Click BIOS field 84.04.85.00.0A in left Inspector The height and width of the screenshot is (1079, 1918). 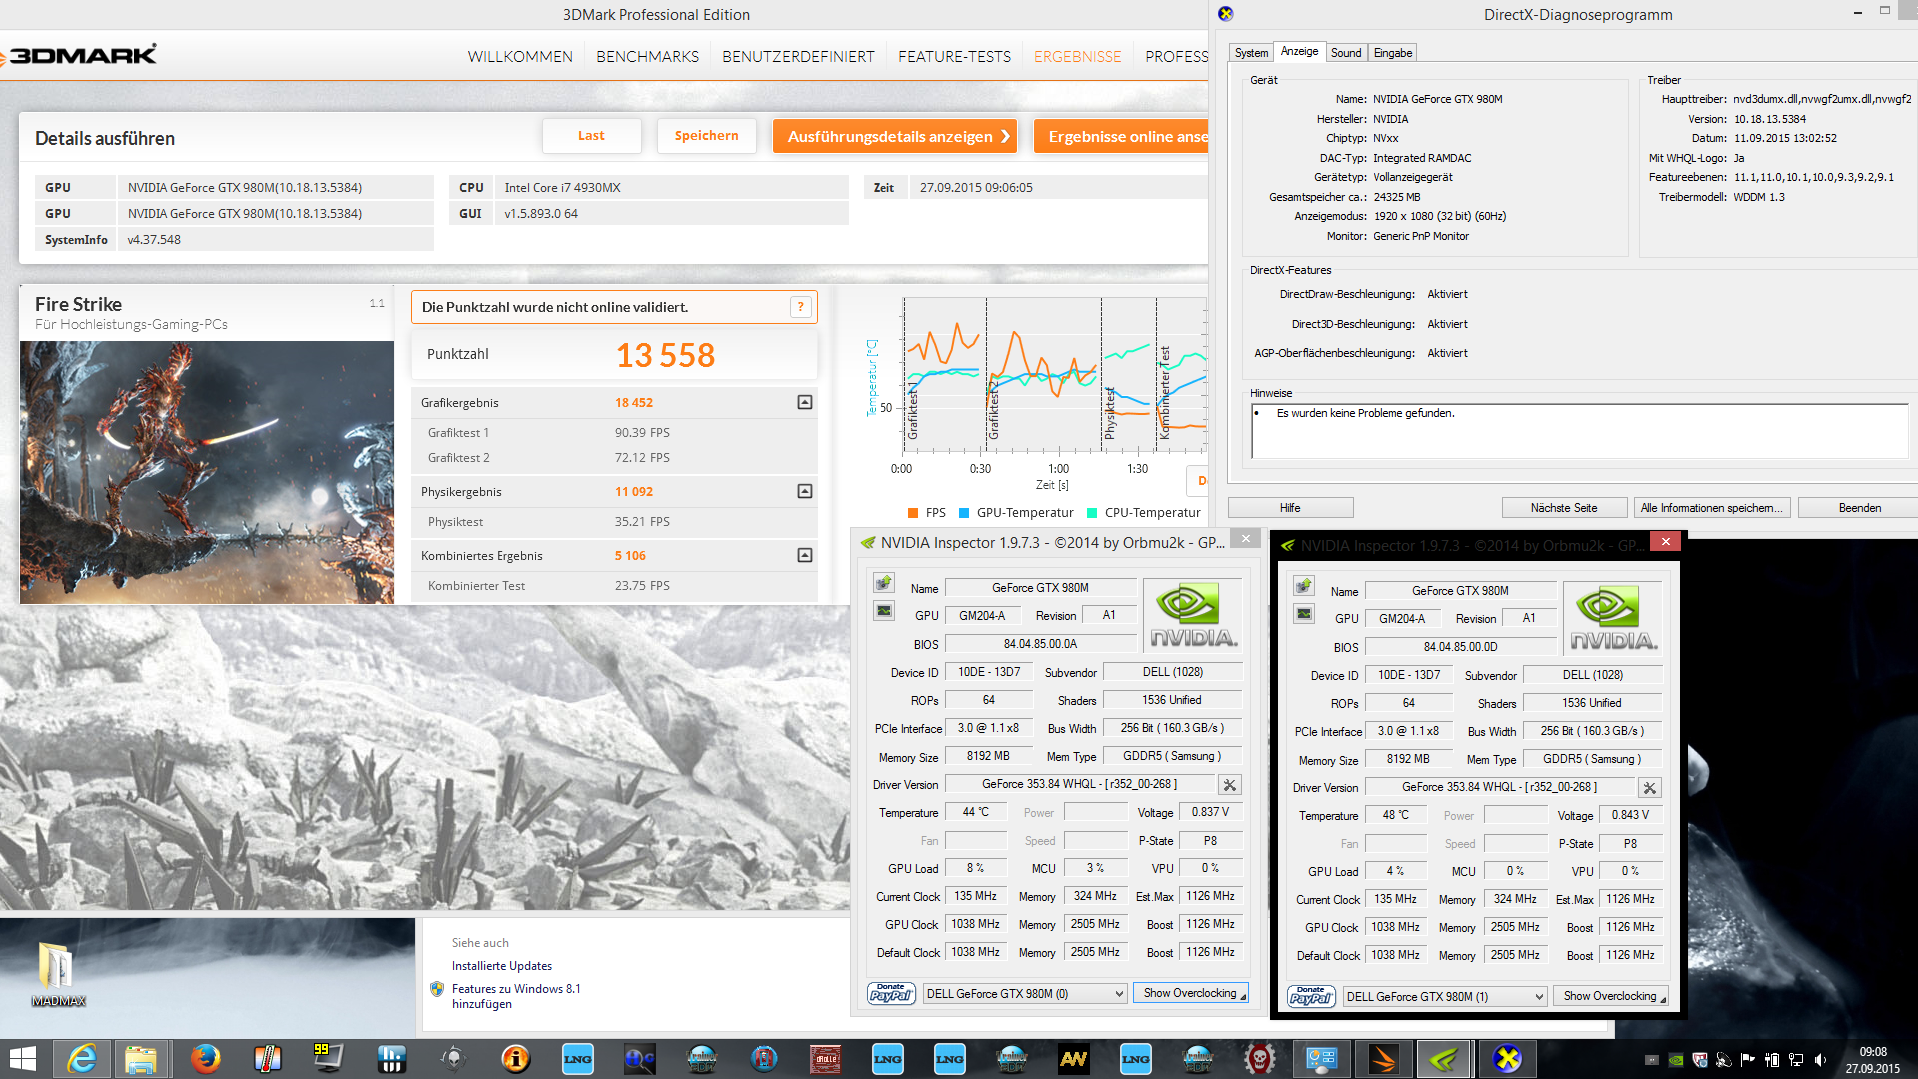pos(1041,644)
